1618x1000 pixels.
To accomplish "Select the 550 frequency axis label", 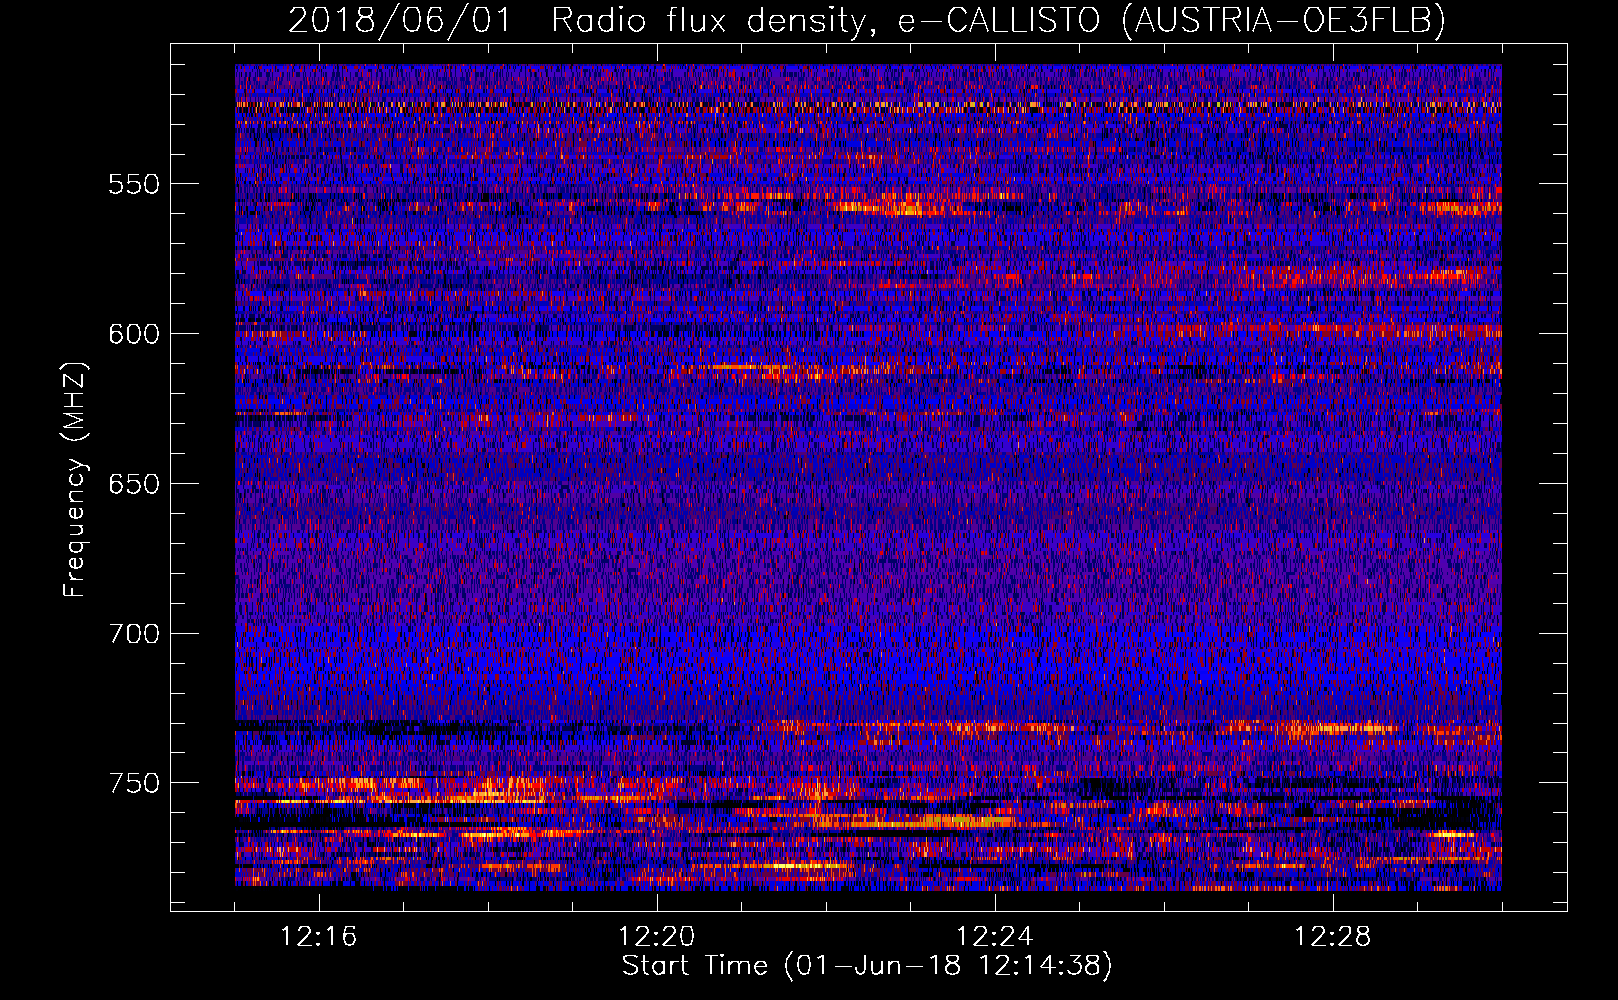I will 133,184.
